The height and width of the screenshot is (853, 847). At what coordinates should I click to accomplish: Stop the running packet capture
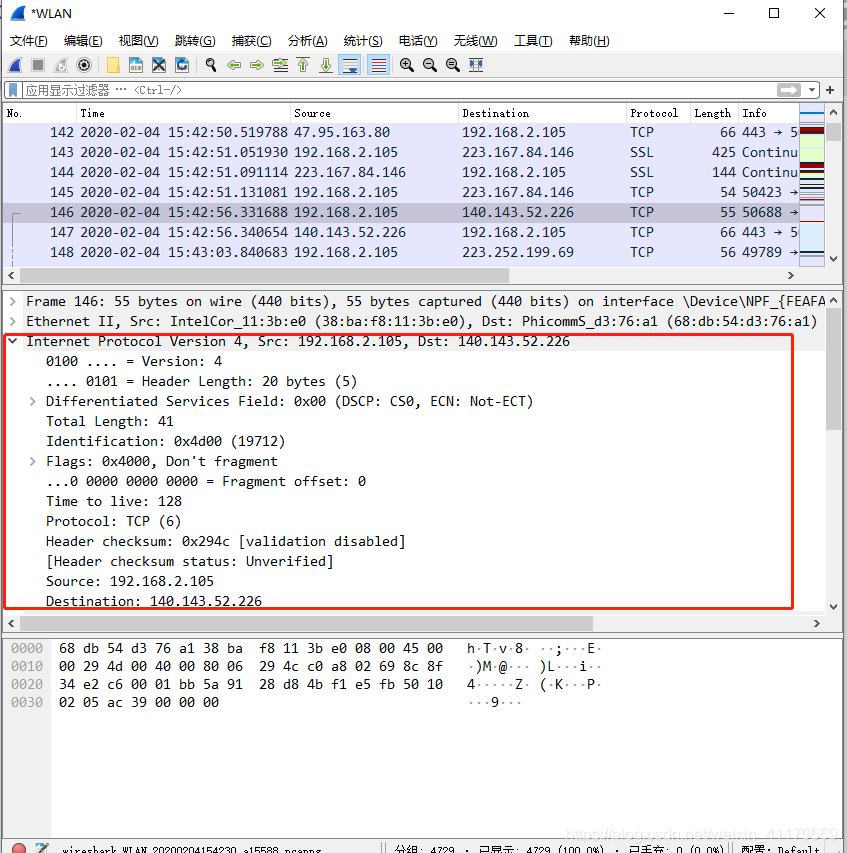pos(38,65)
